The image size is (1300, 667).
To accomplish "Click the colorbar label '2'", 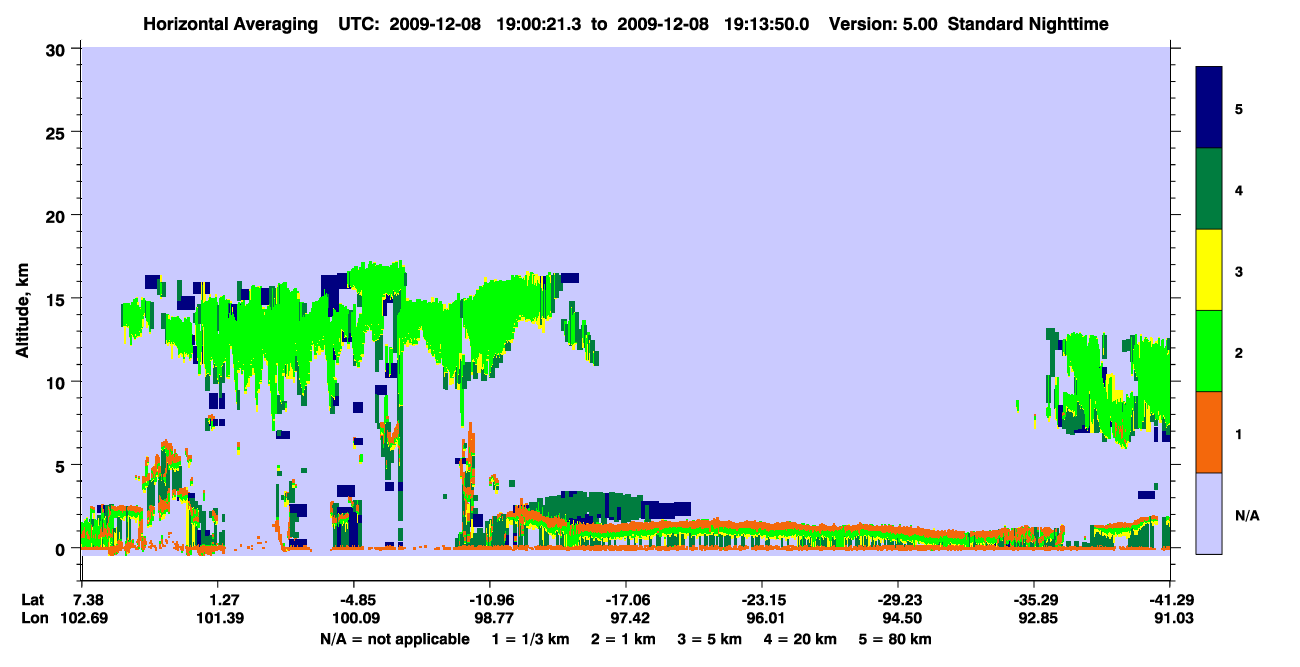I will [1239, 353].
